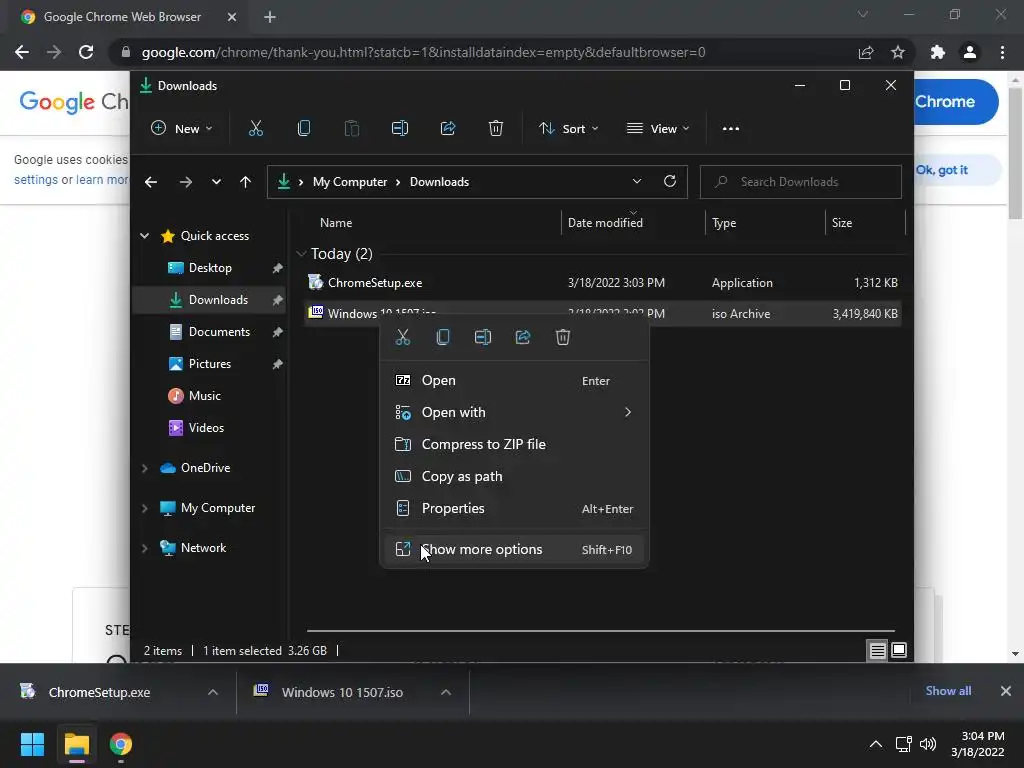Screen dimensions: 1024x768
Task: Go forward in File Explorer navigation
Action: tap(185, 182)
